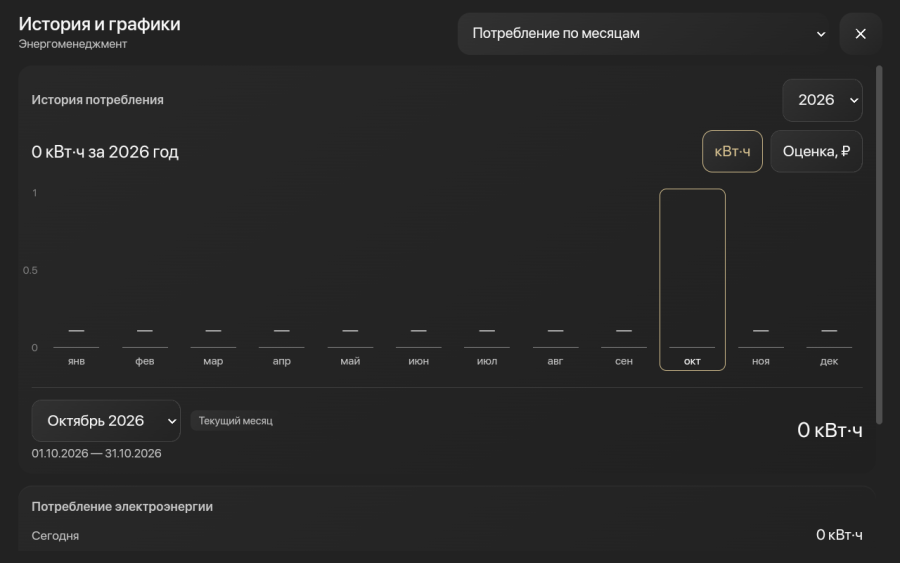Click the 0.5 axis label
900x563 pixels.
[x=30, y=270]
